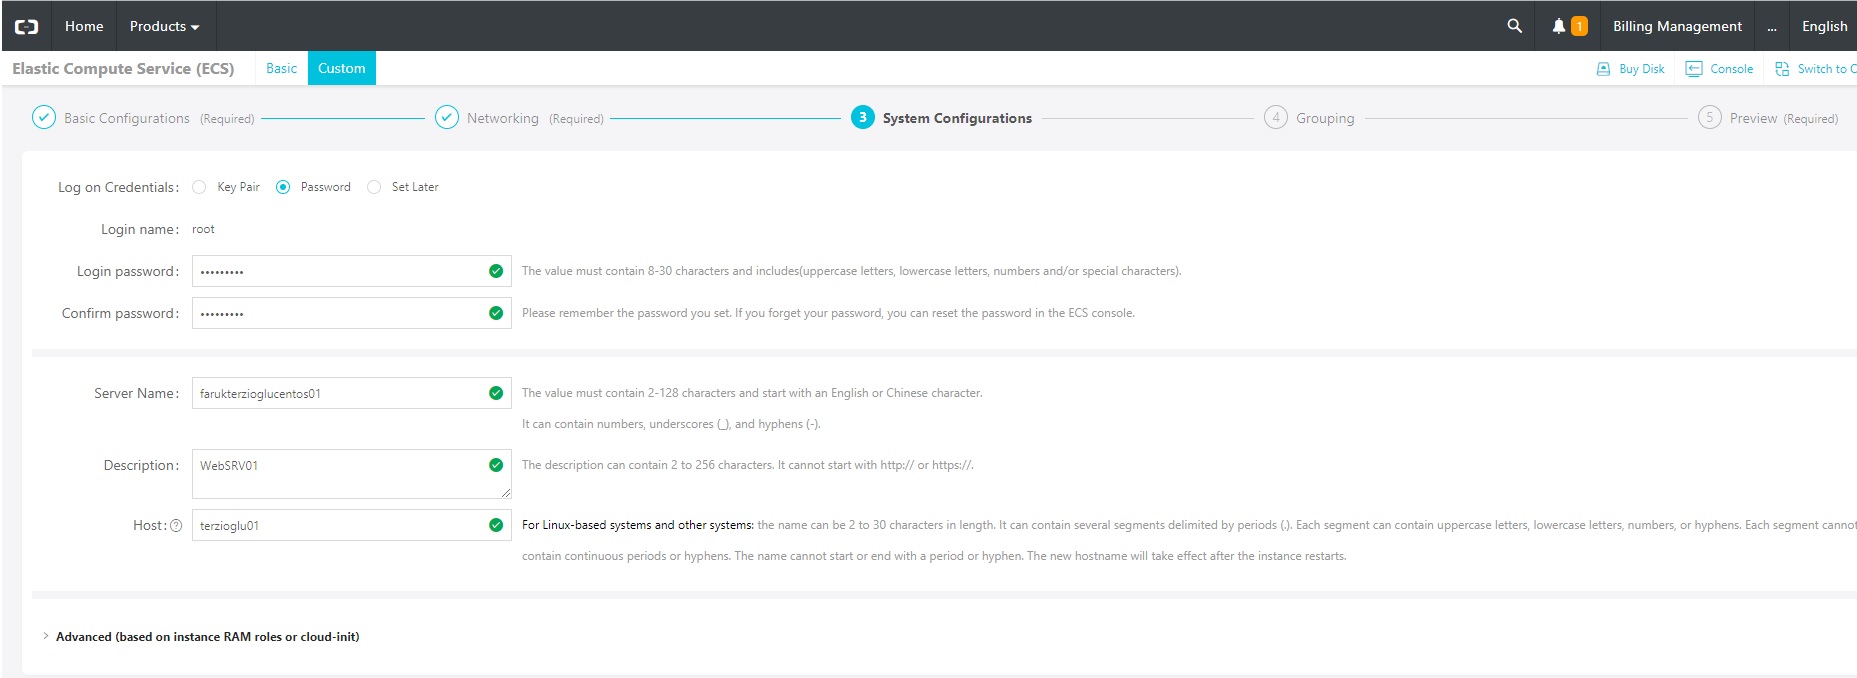
Task: Click the Buy Disk icon
Action: (1603, 69)
